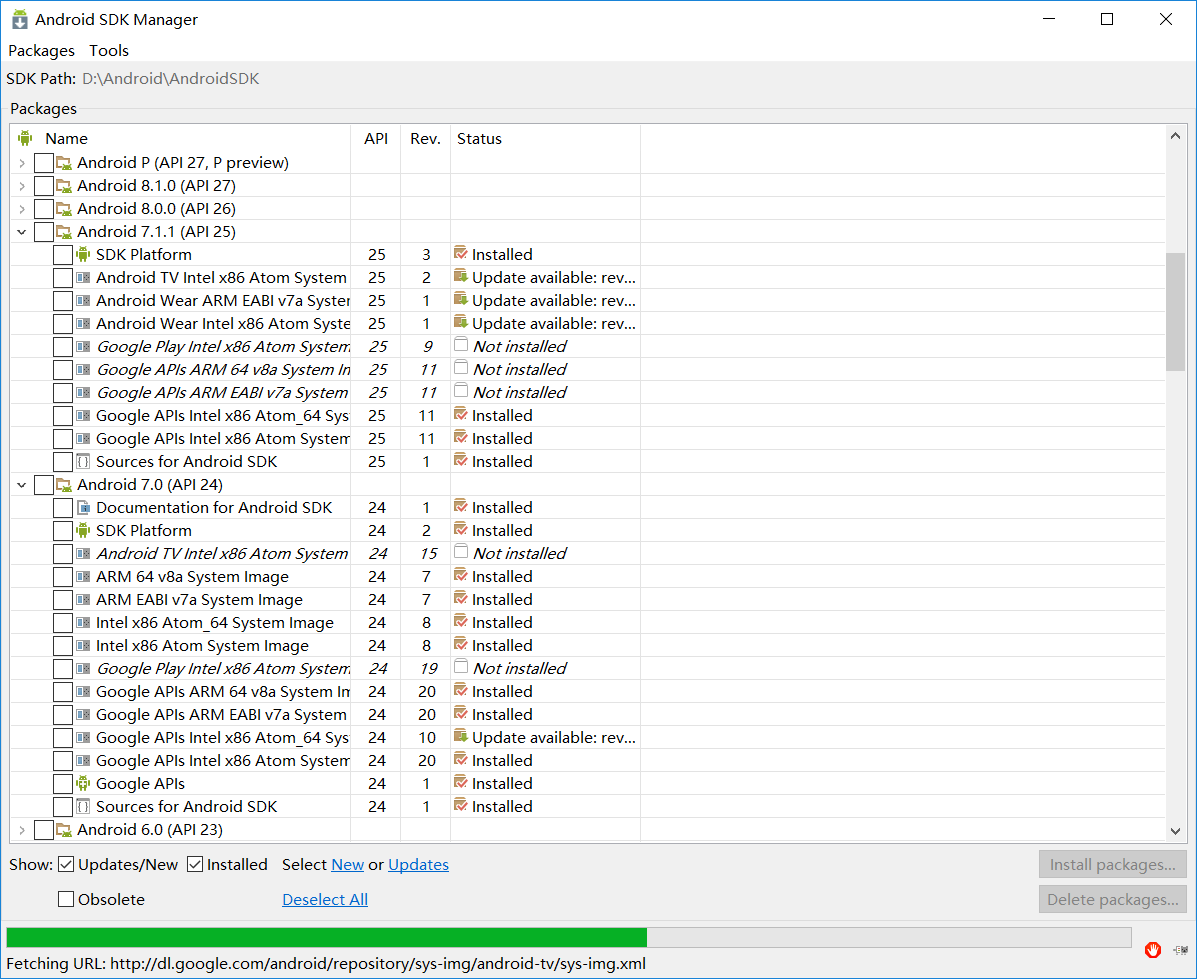The image size is (1197, 979).
Task: Click the folder icon for Android P preview
Action: pos(63,163)
